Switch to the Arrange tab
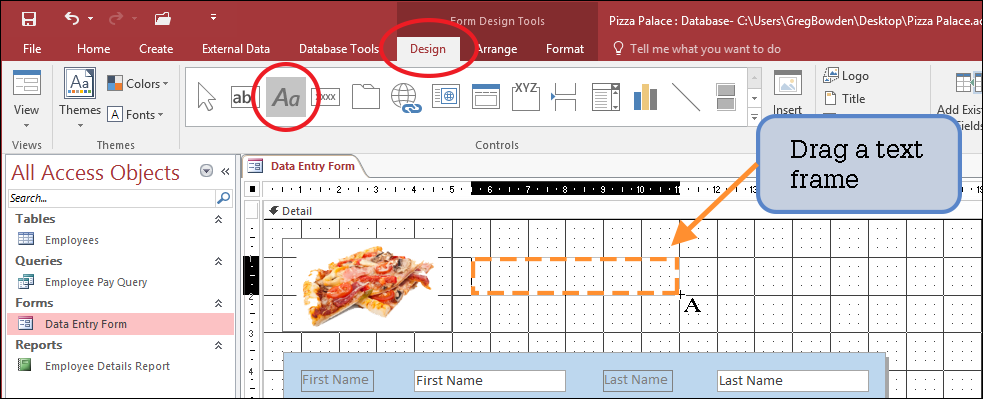The width and height of the screenshot is (983, 399). [x=496, y=49]
